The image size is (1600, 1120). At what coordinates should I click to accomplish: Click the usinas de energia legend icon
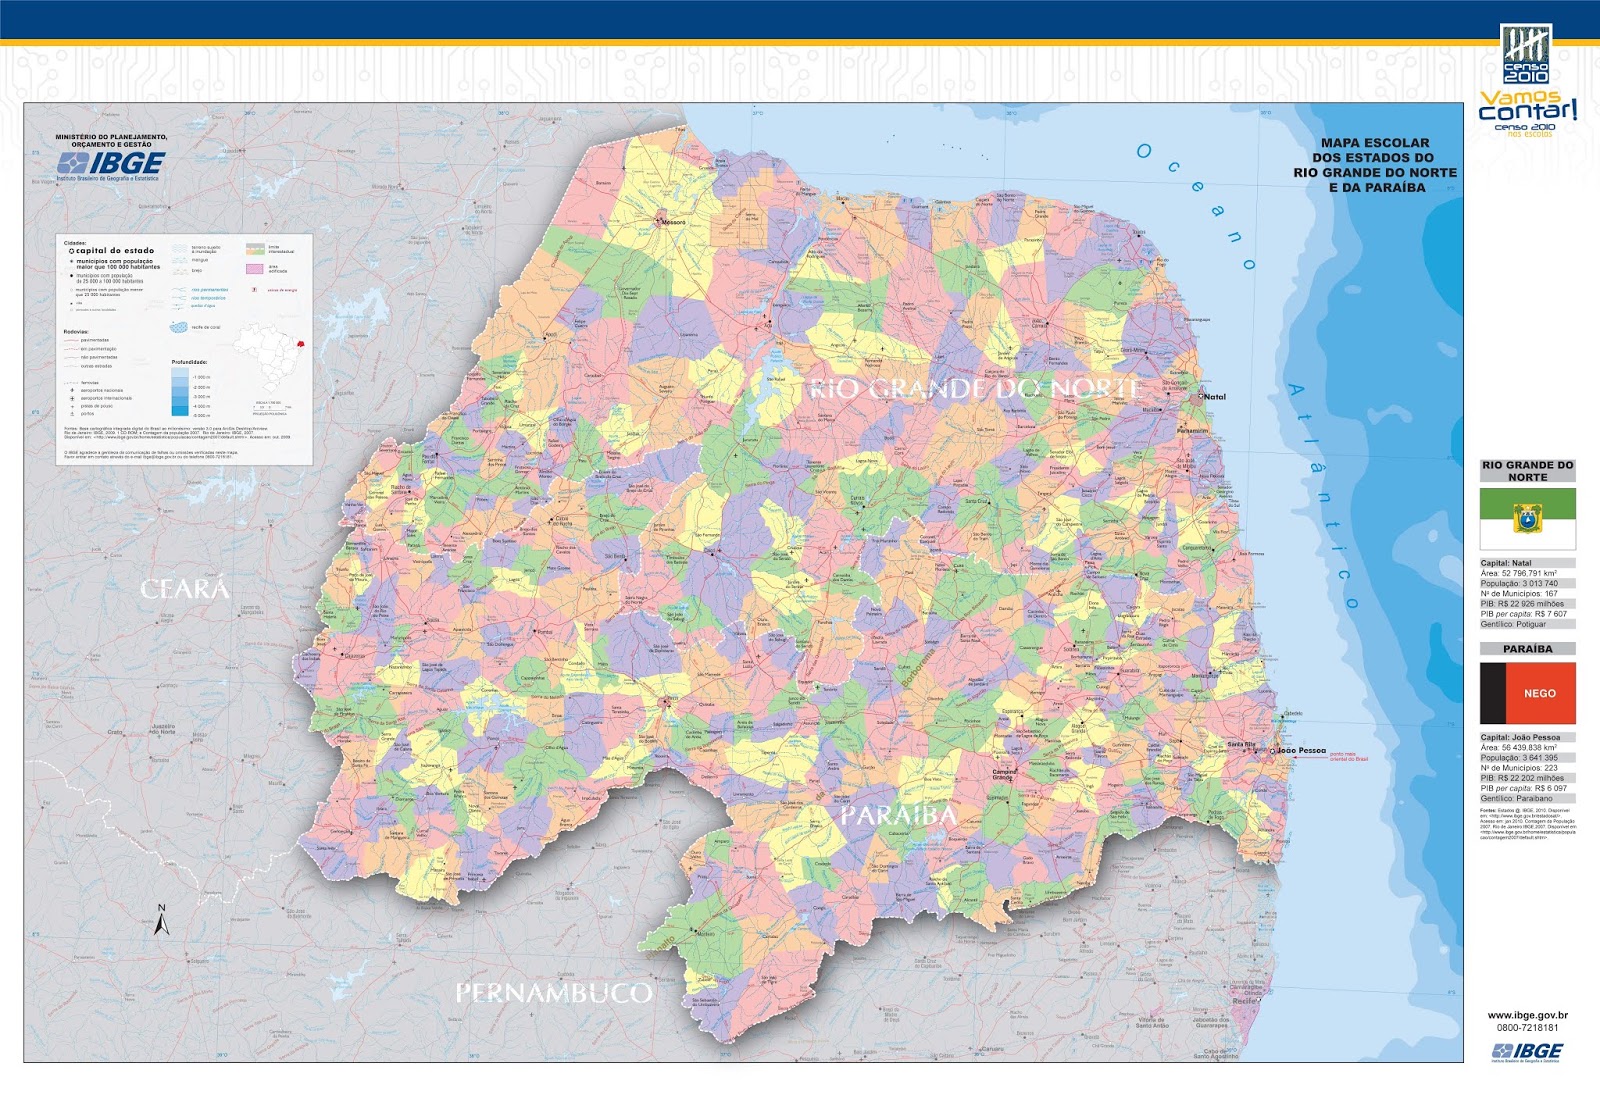254,290
